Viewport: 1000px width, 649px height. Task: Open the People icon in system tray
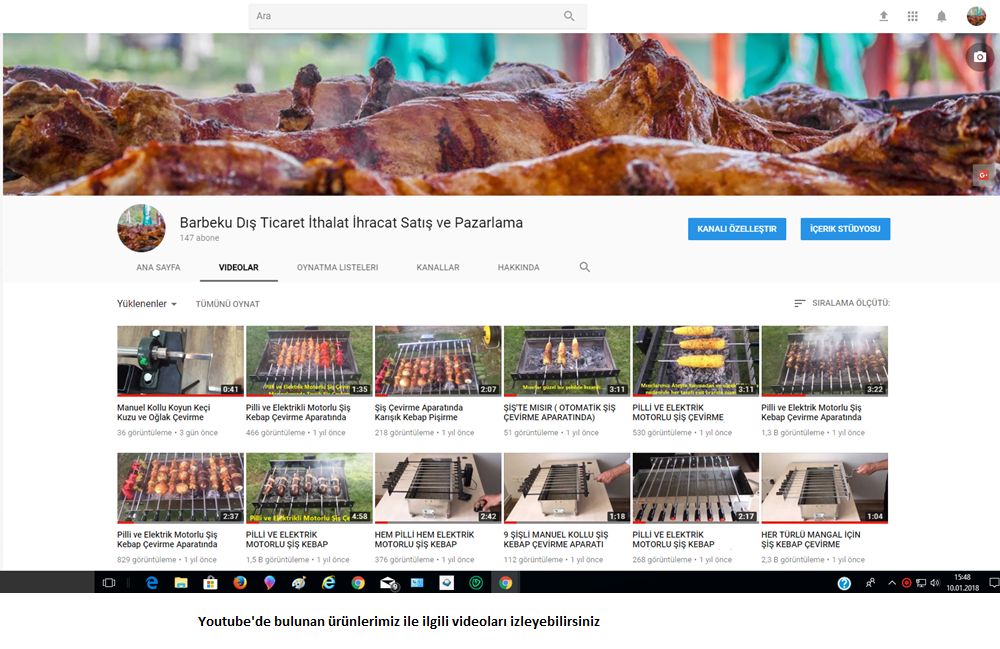click(x=870, y=583)
